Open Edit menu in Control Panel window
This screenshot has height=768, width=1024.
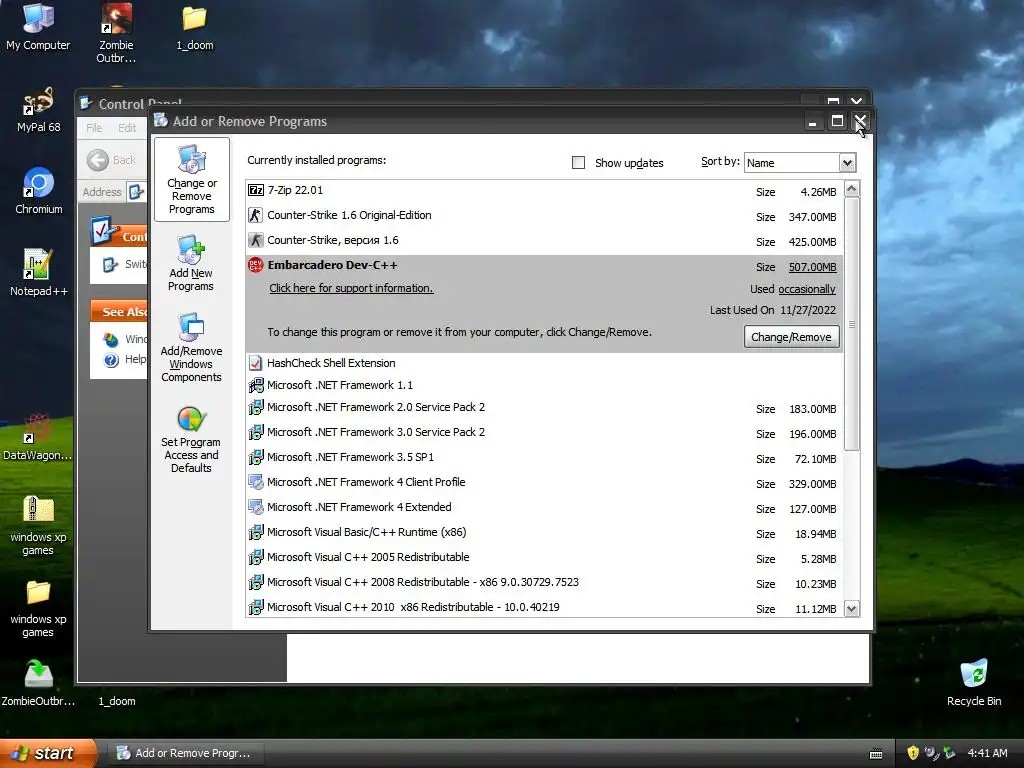point(127,127)
